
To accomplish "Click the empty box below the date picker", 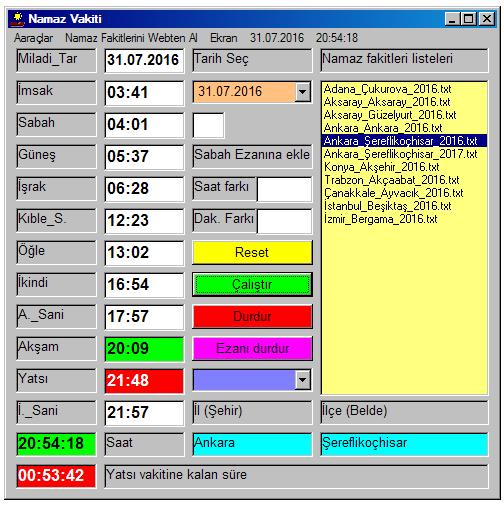I will point(208,125).
